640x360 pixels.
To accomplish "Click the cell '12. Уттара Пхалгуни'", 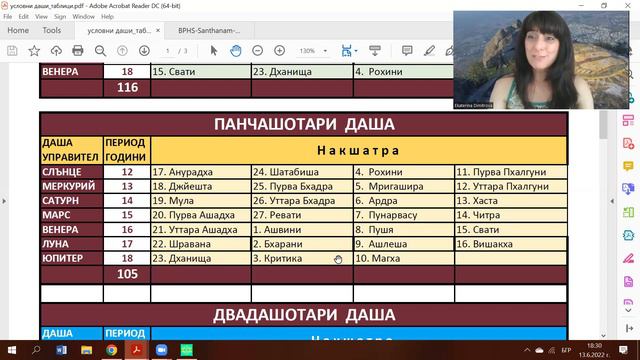I will click(511, 187).
